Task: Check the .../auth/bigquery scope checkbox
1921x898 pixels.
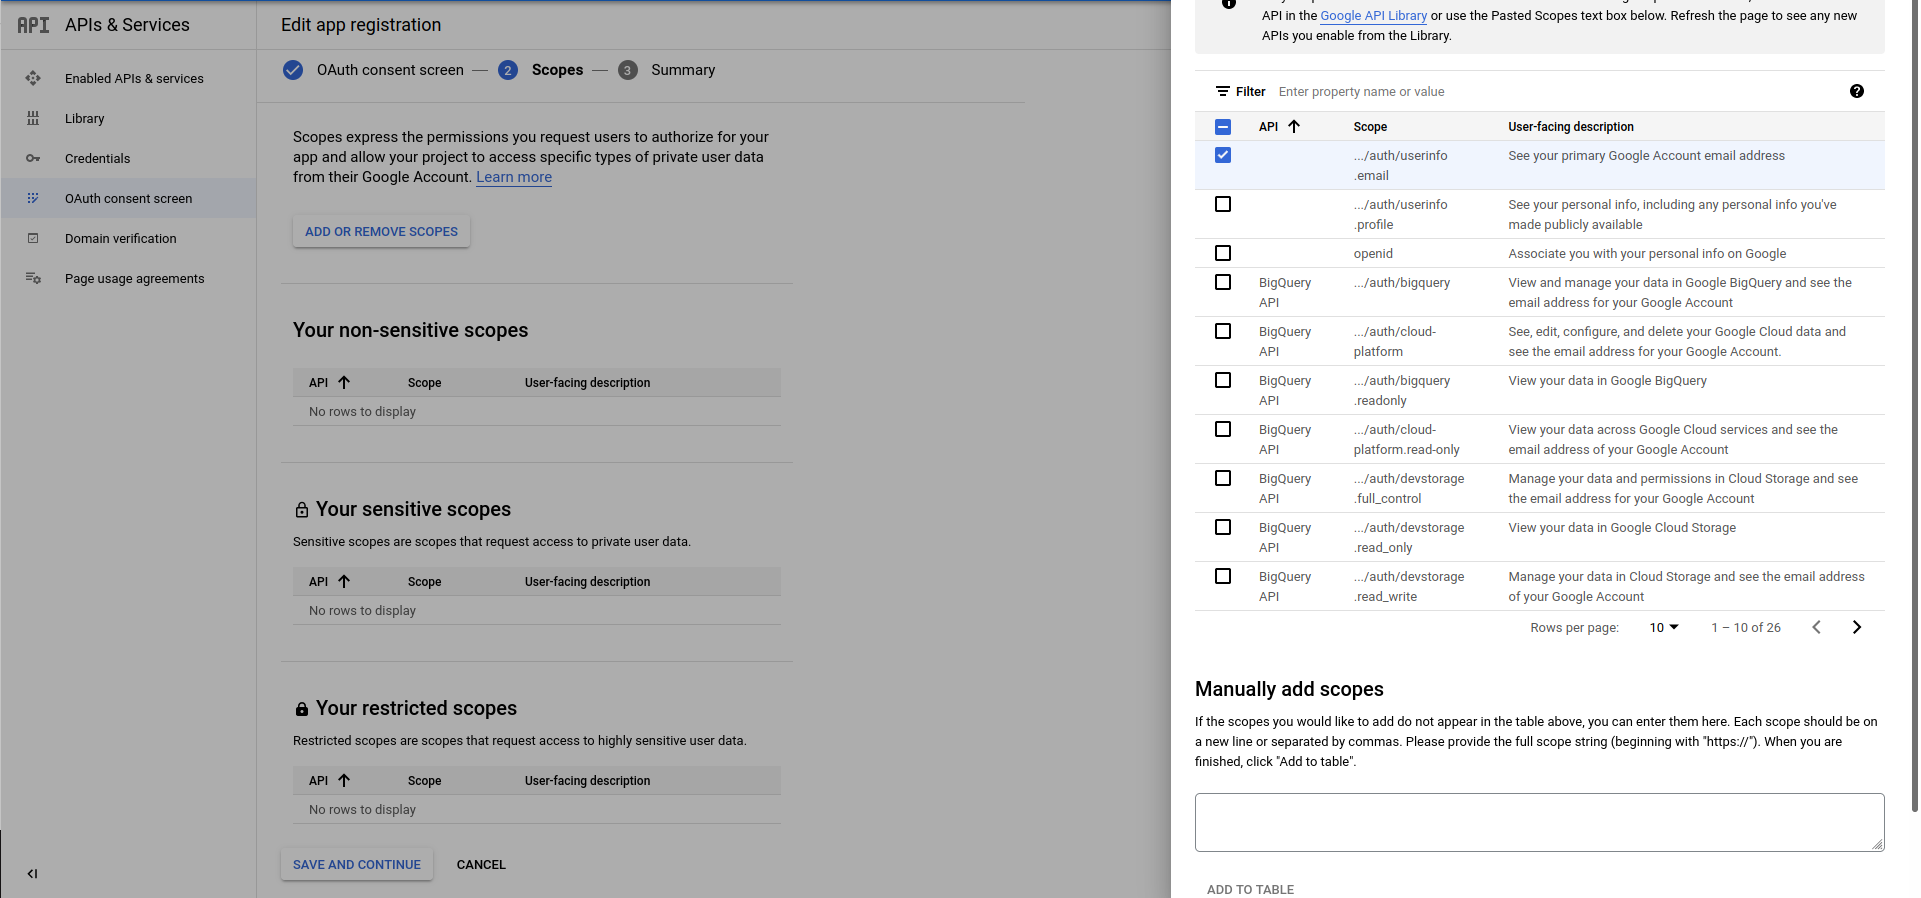Action: tap(1222, 282)
